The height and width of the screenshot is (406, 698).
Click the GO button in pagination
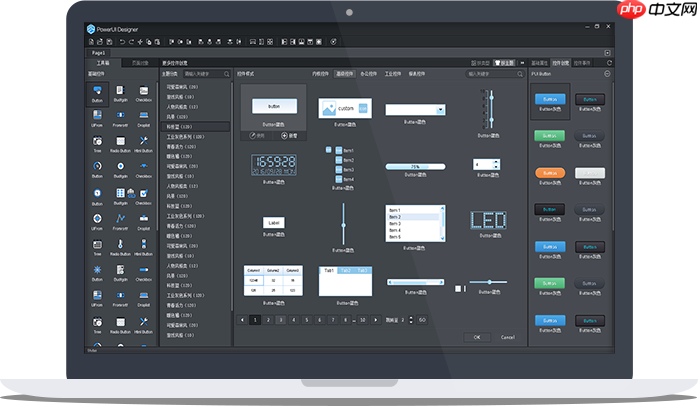point(422,320)
